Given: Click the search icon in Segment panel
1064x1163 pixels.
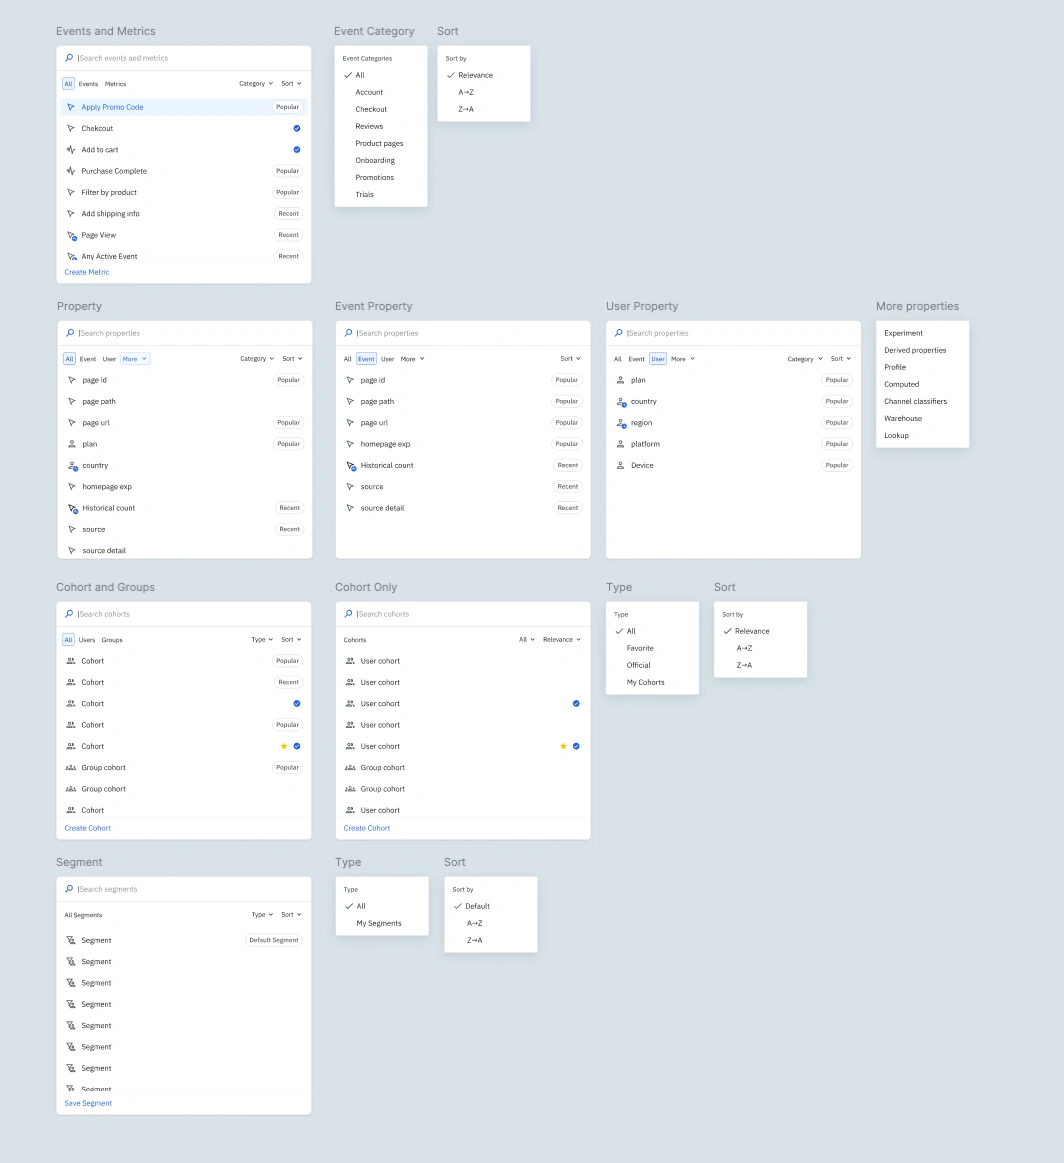Looking at the screenshot, I should 69,889.
